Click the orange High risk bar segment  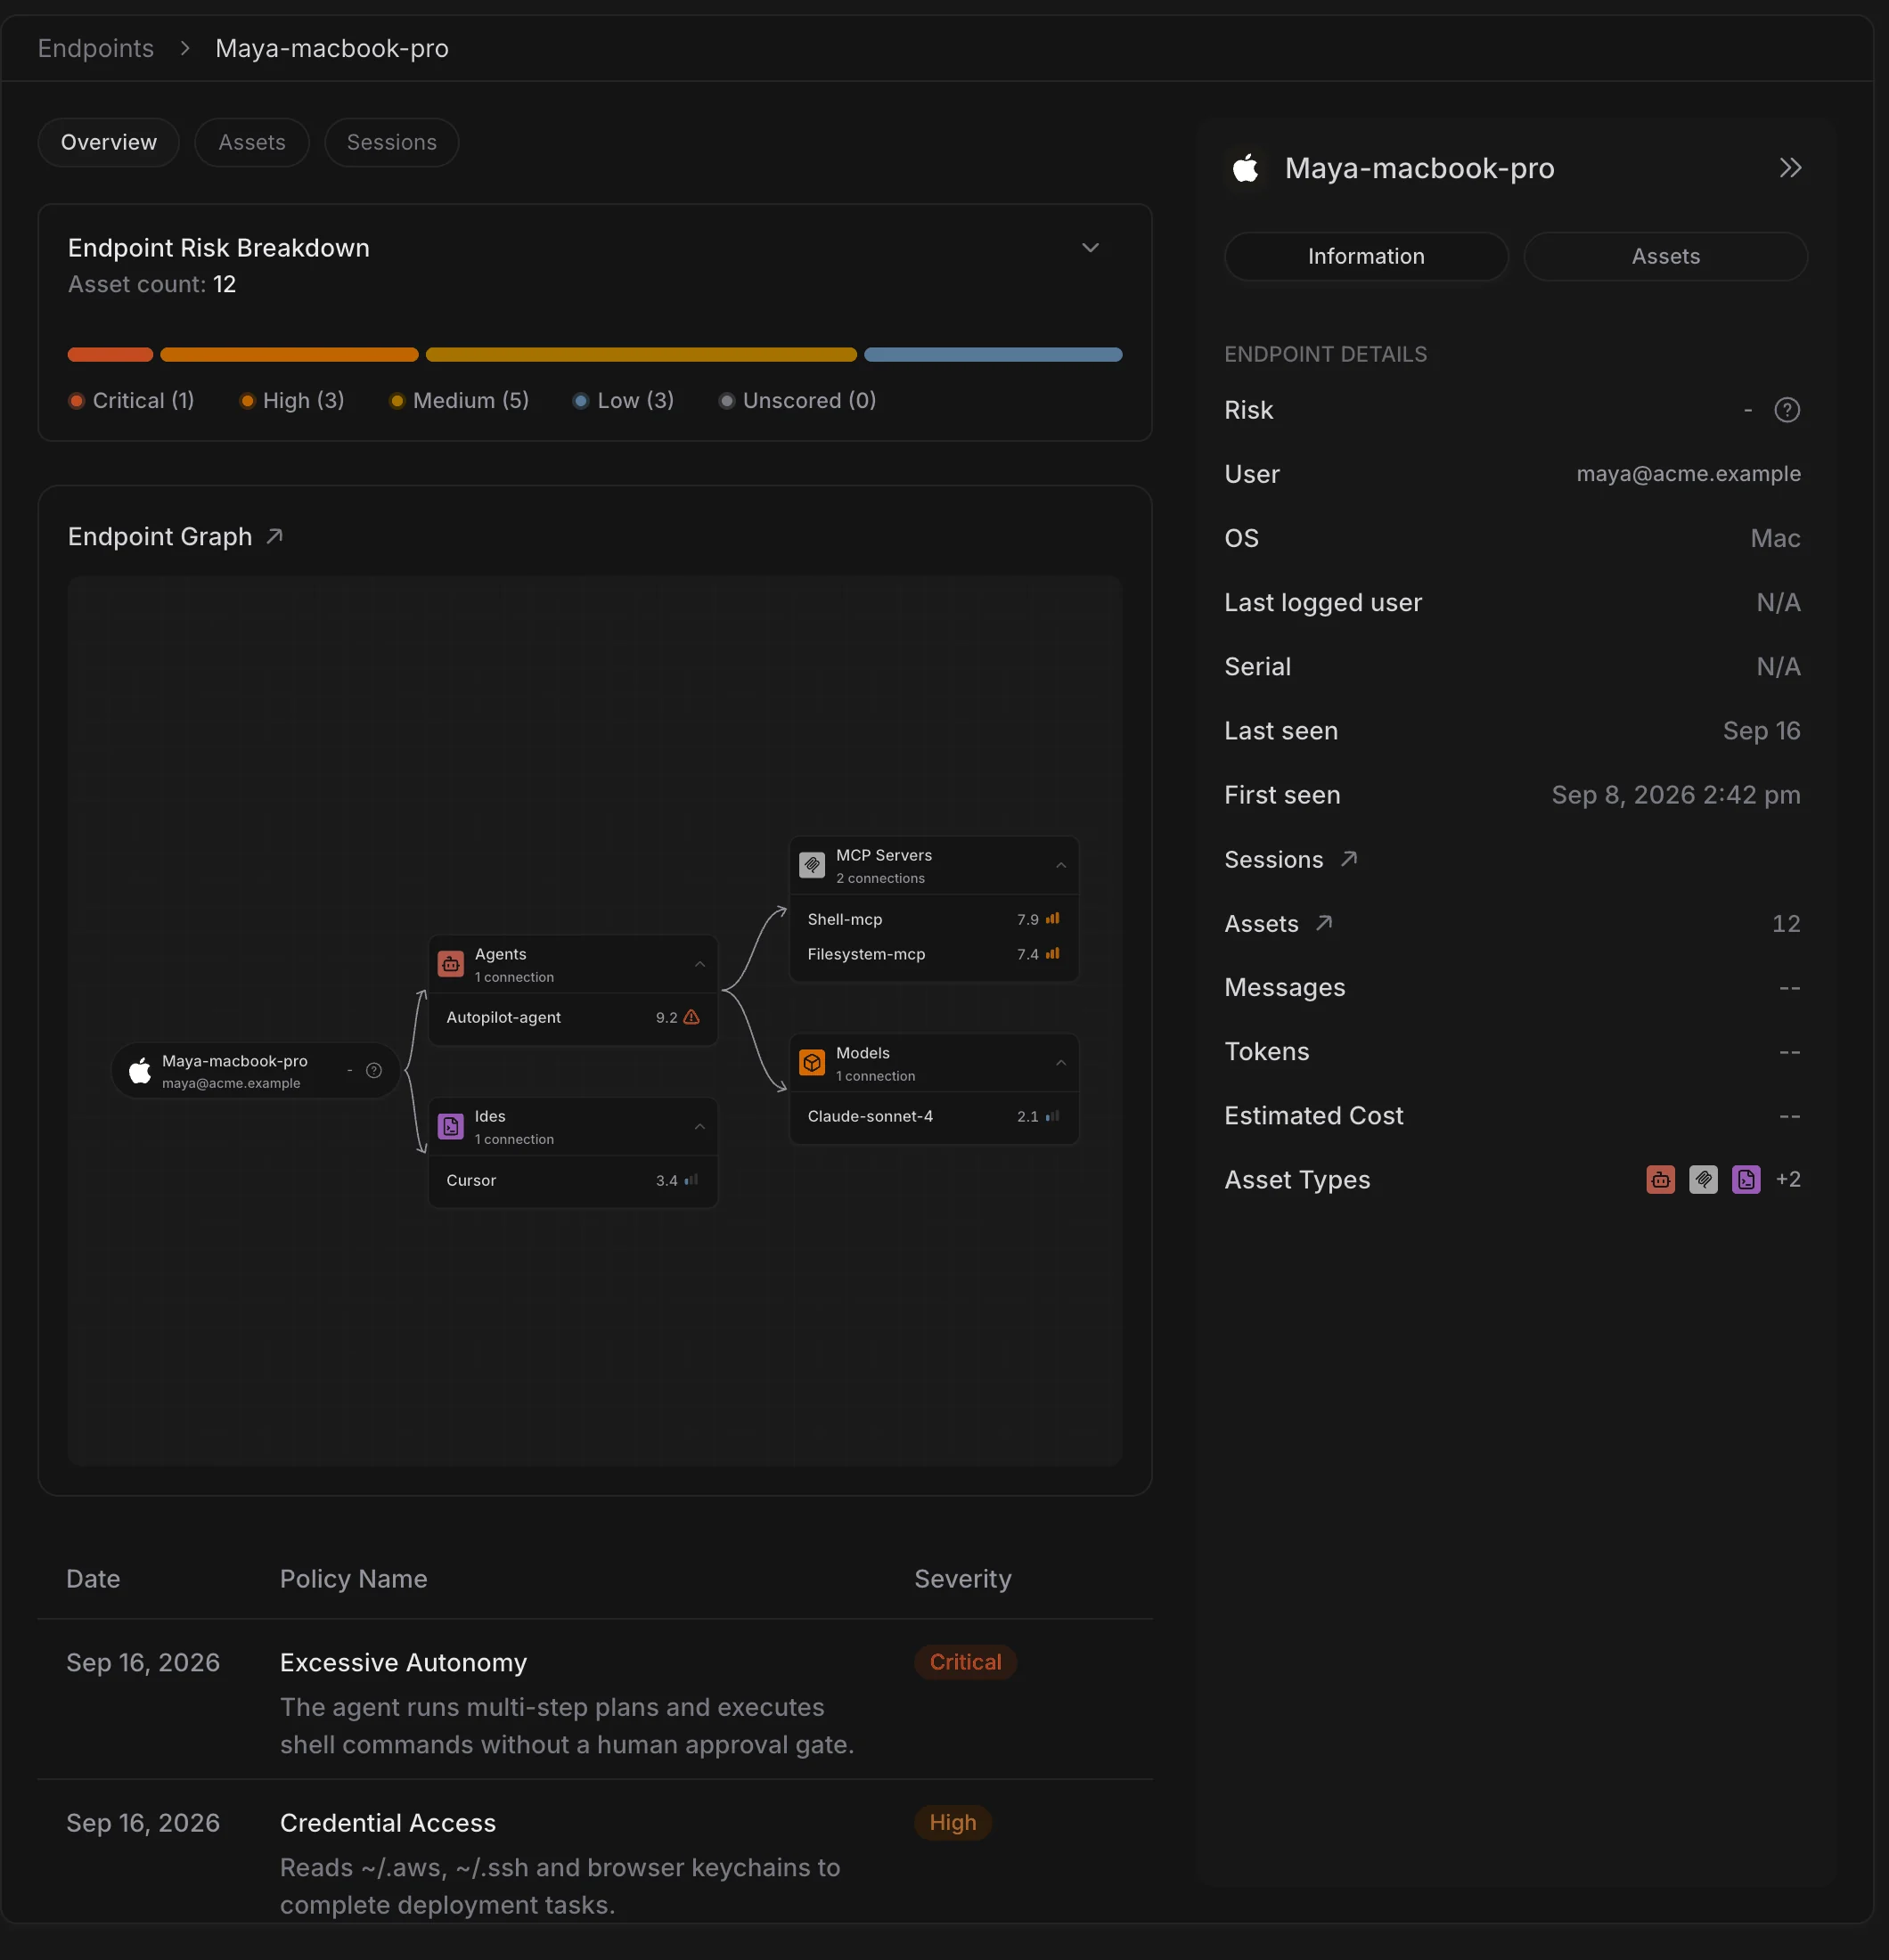tap(289, 355)
